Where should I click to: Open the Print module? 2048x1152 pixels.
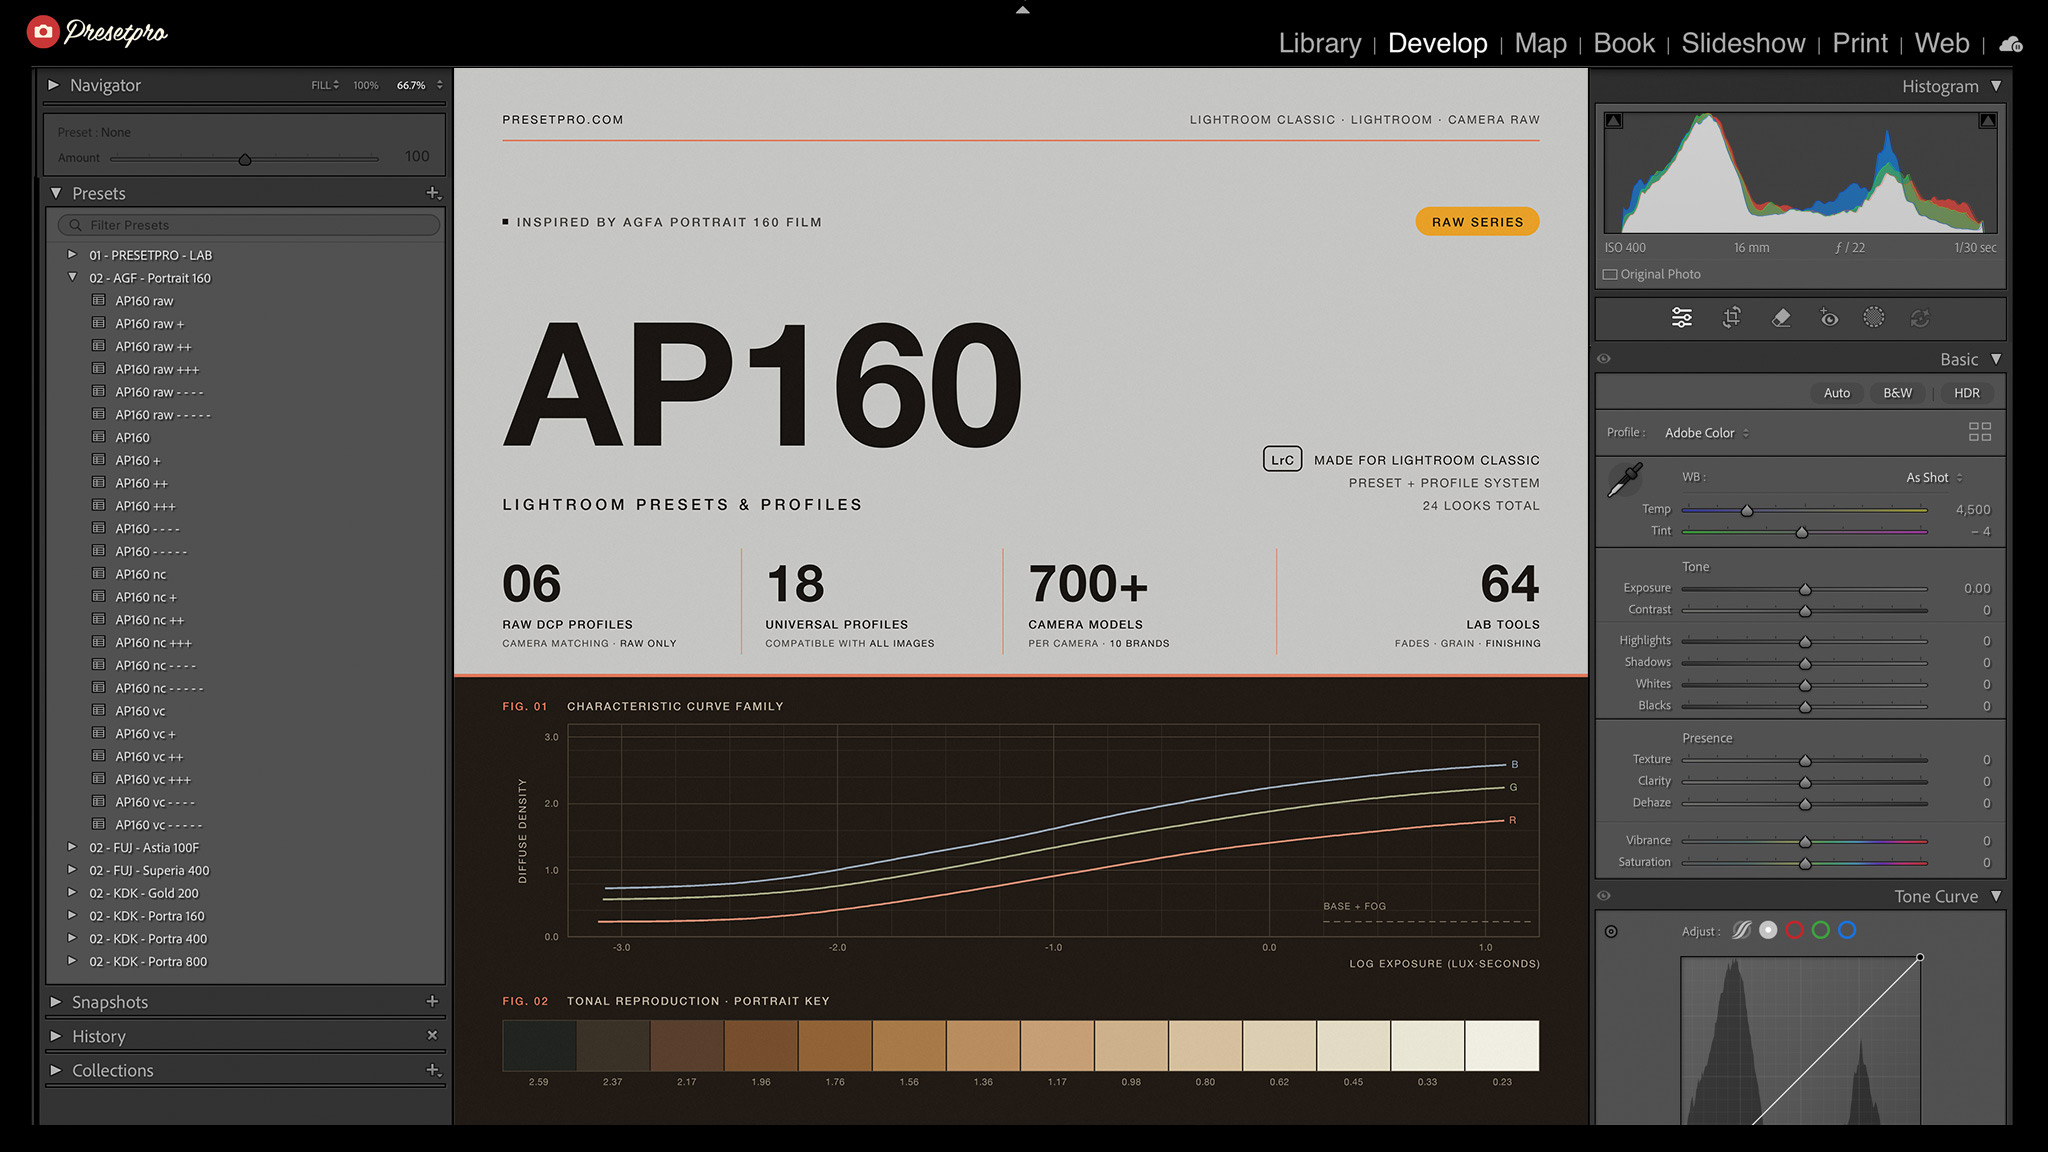tap(1860, 44)
